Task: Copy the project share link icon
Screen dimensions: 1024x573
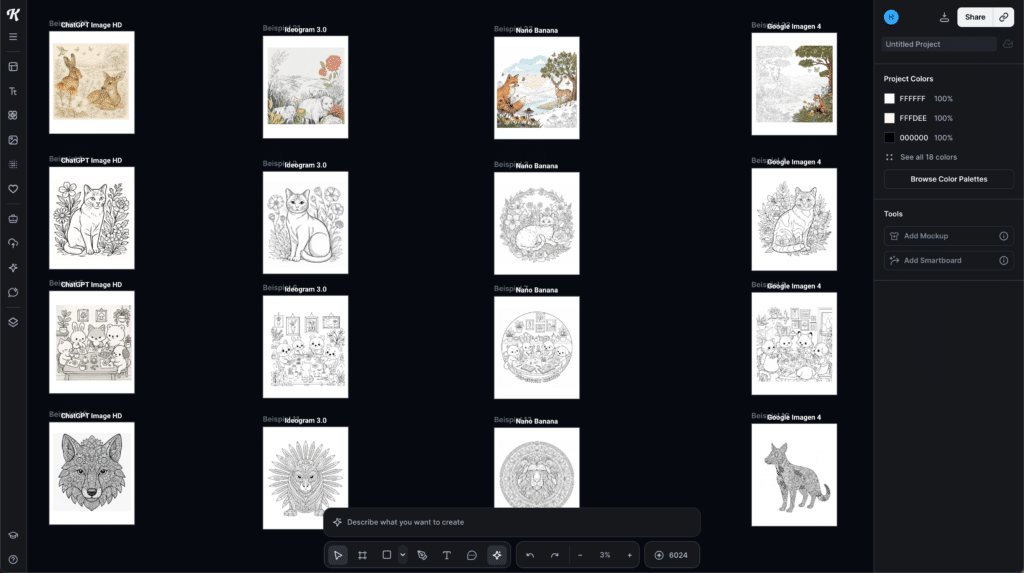Action: (1004, 17)
